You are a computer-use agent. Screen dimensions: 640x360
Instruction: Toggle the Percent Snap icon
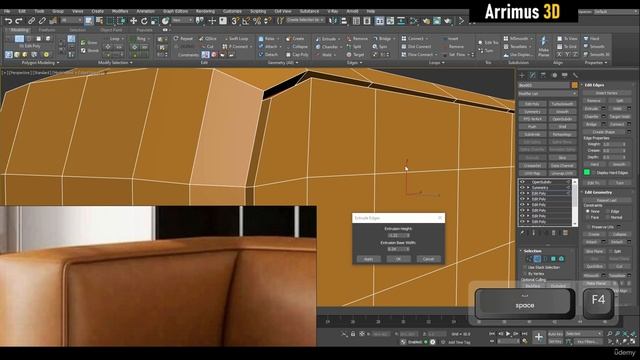tap(257, 20)
